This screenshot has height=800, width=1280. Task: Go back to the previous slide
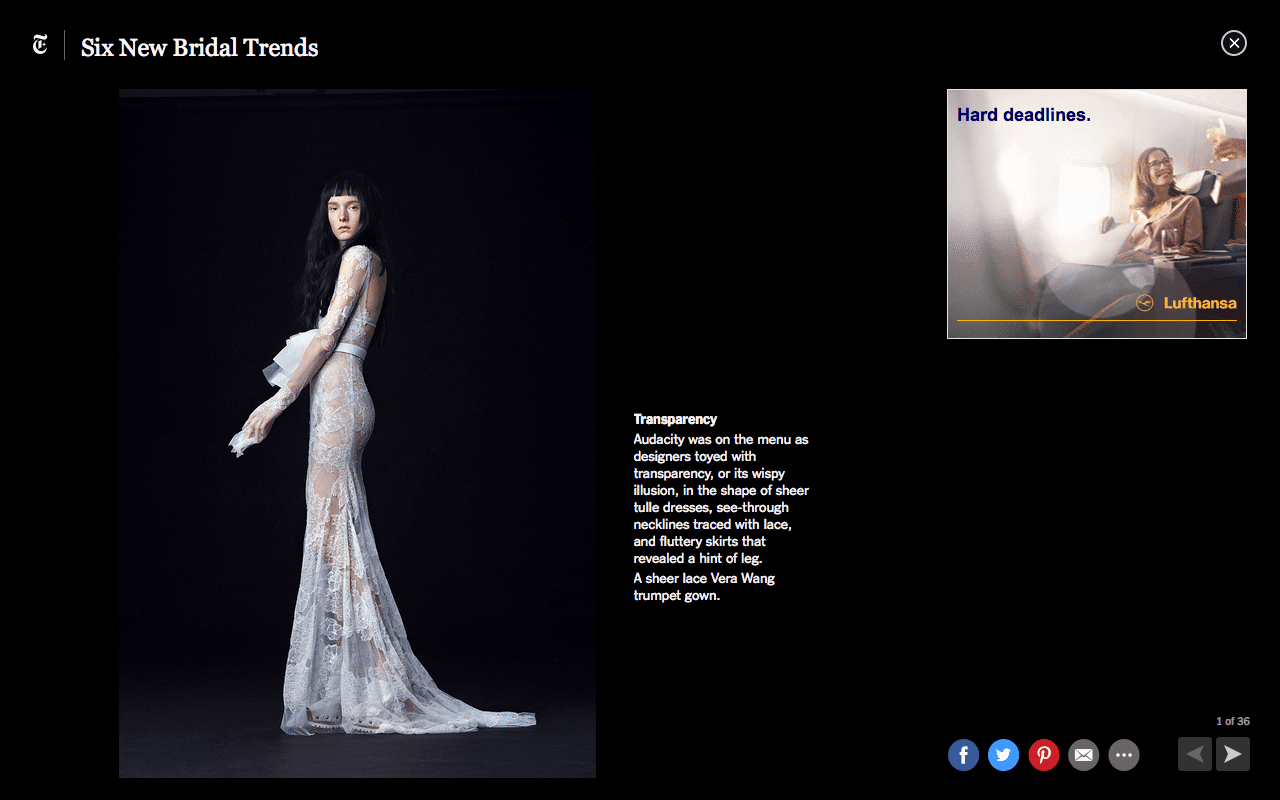point(1194,754)
